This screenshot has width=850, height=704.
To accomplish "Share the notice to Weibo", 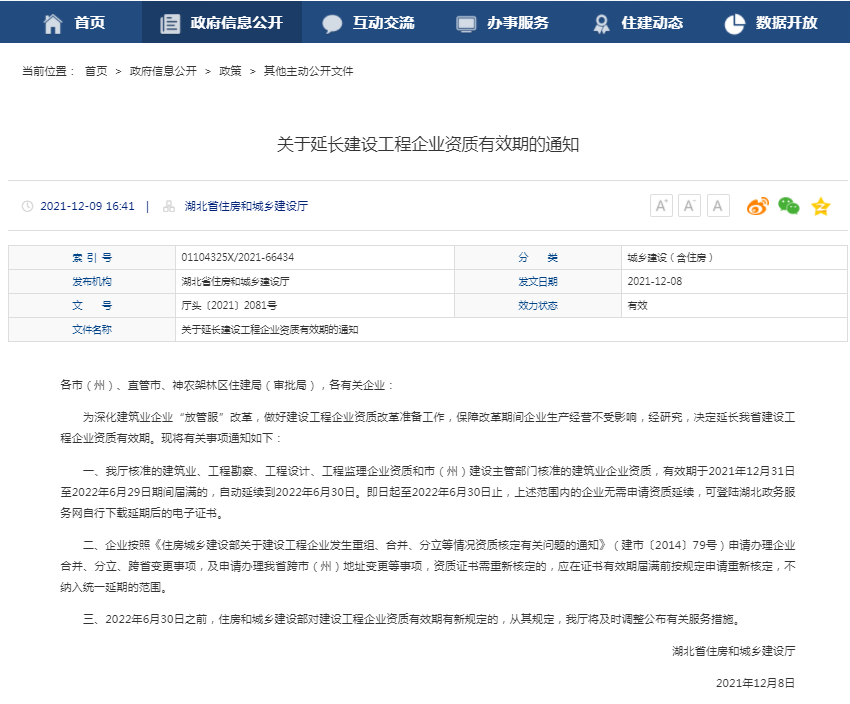I will click(x=759, y=205).
